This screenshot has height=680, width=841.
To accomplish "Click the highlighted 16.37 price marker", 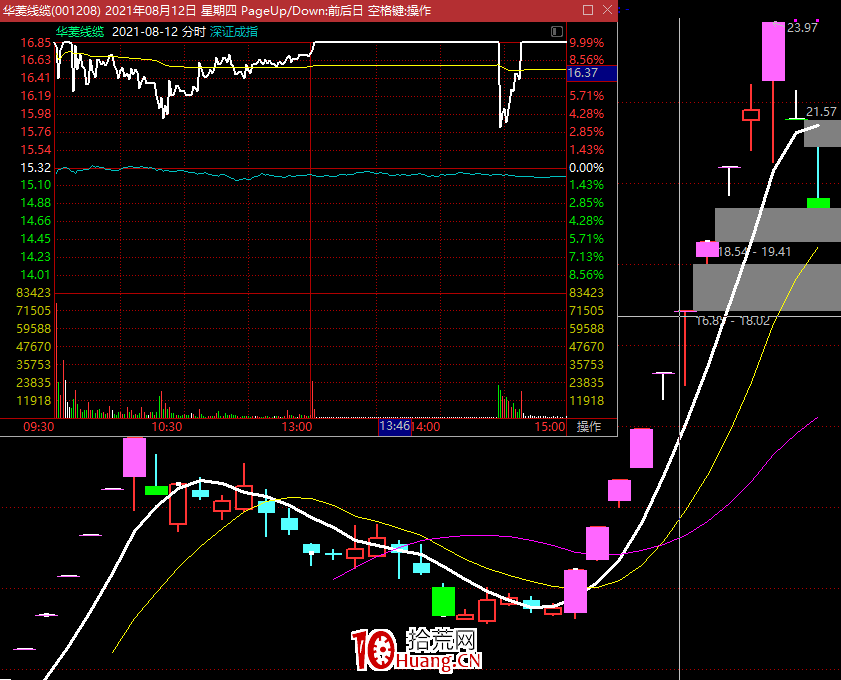I will pyautogui.click(x=592, y=73).
